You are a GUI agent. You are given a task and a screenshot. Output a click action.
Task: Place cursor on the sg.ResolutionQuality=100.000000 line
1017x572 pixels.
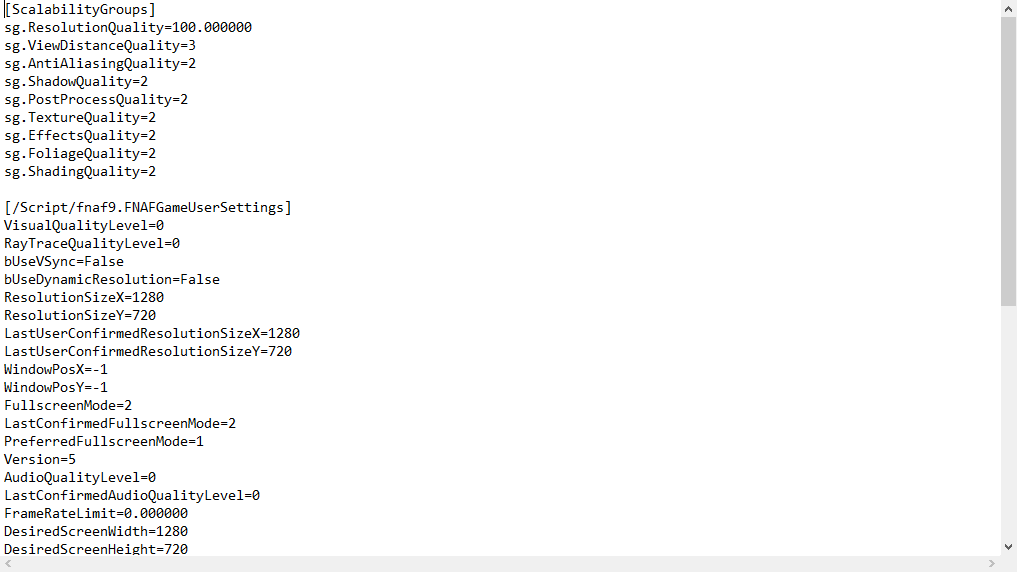click(128, 27)
